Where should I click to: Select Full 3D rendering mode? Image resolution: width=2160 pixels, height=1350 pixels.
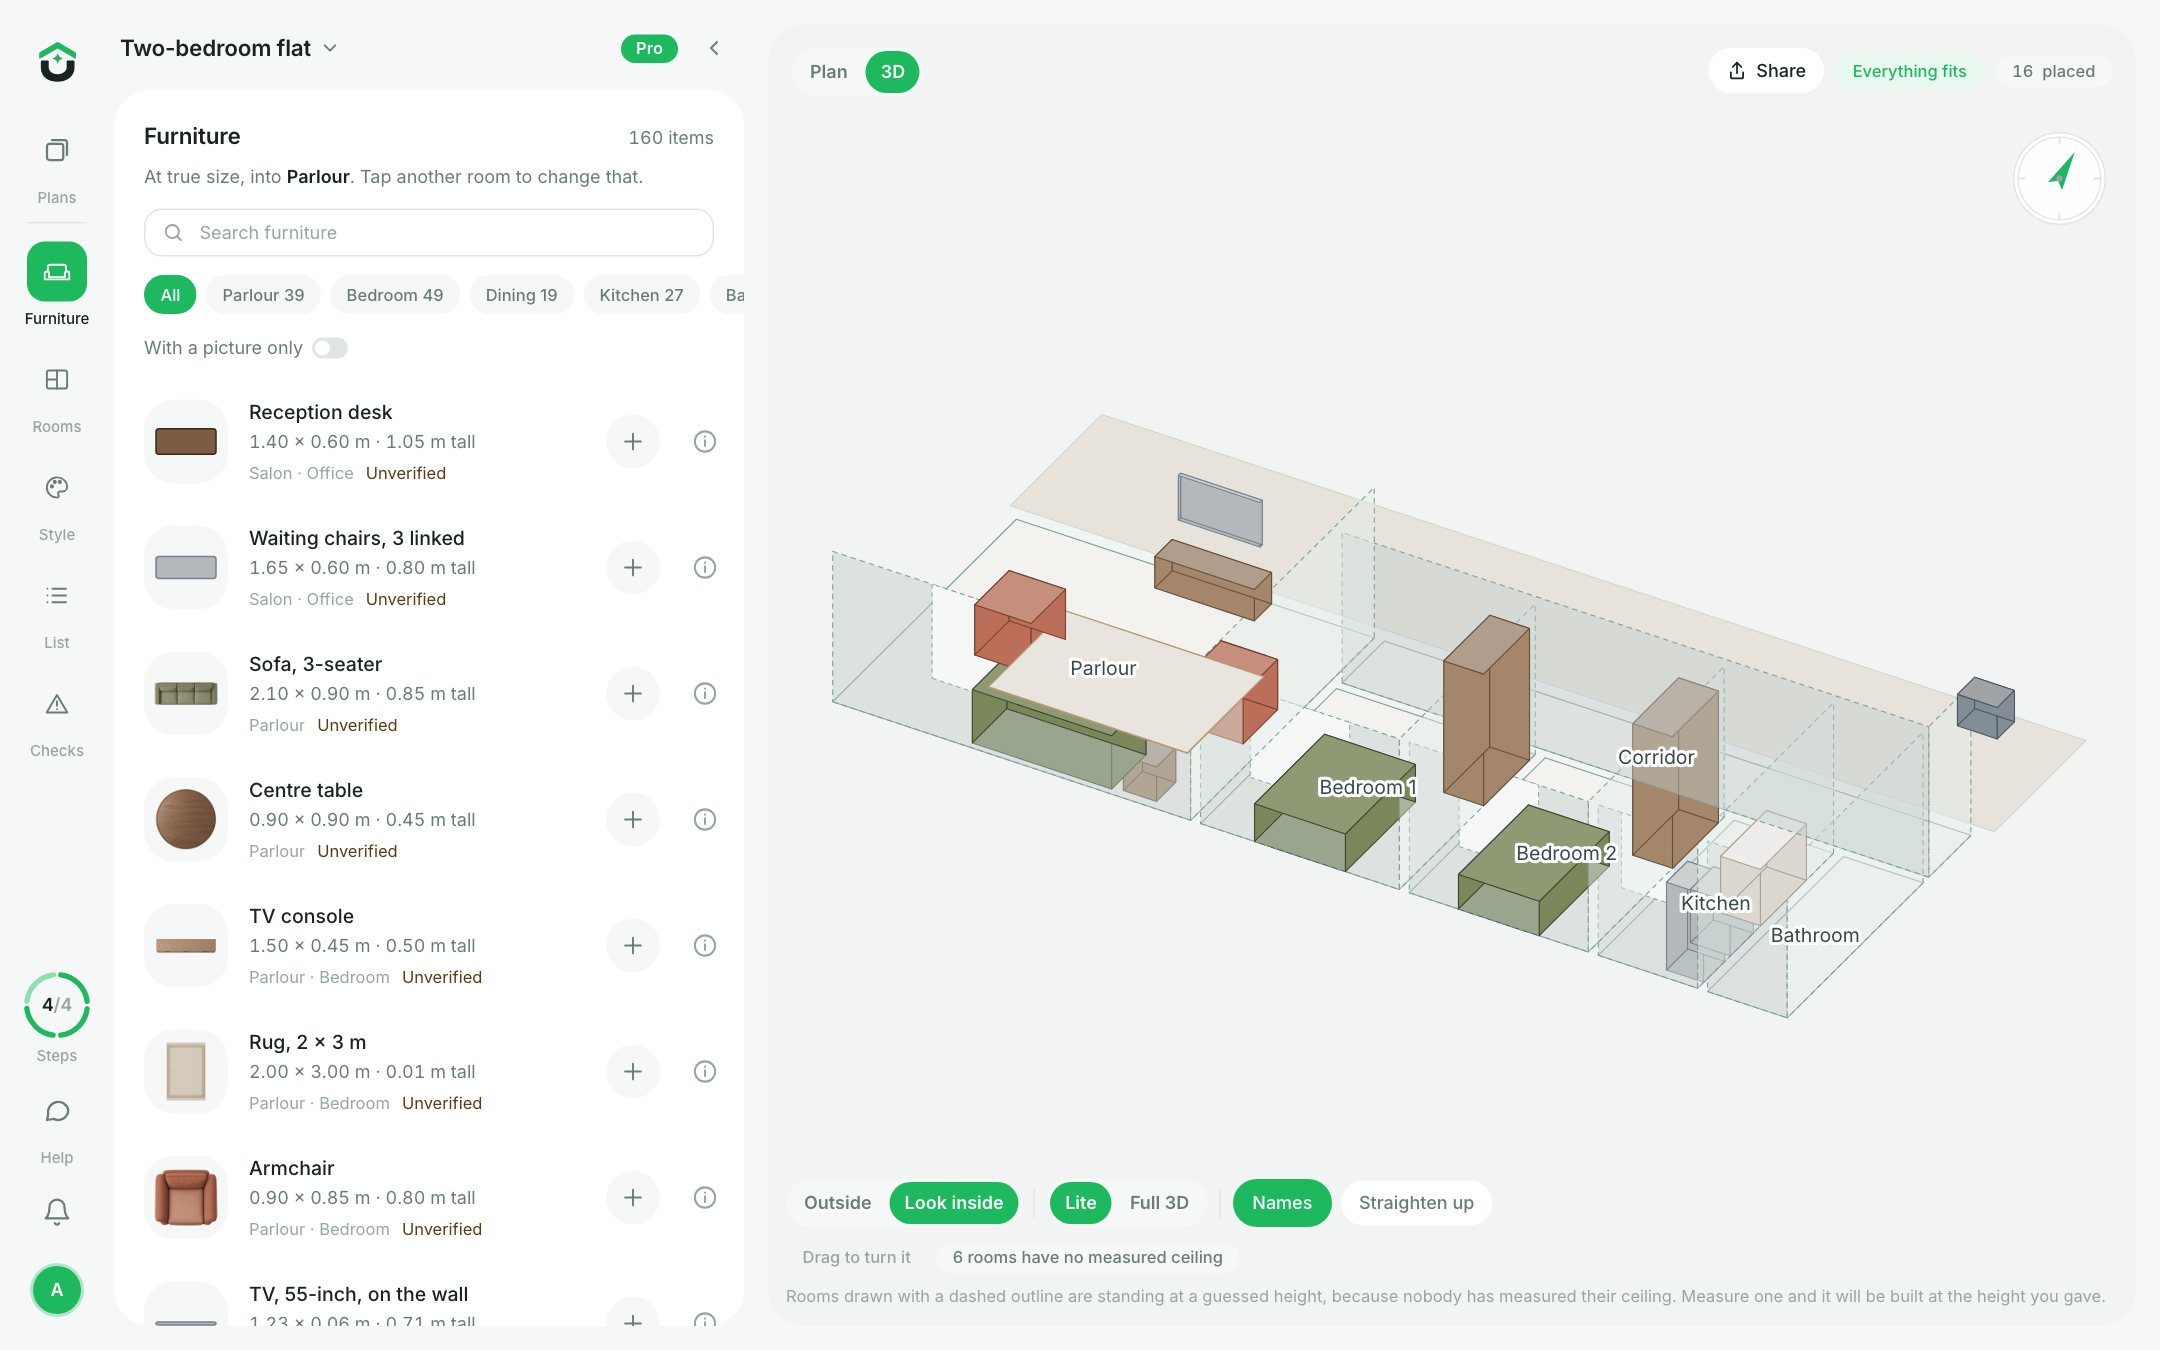(x=1159, y=1203)
